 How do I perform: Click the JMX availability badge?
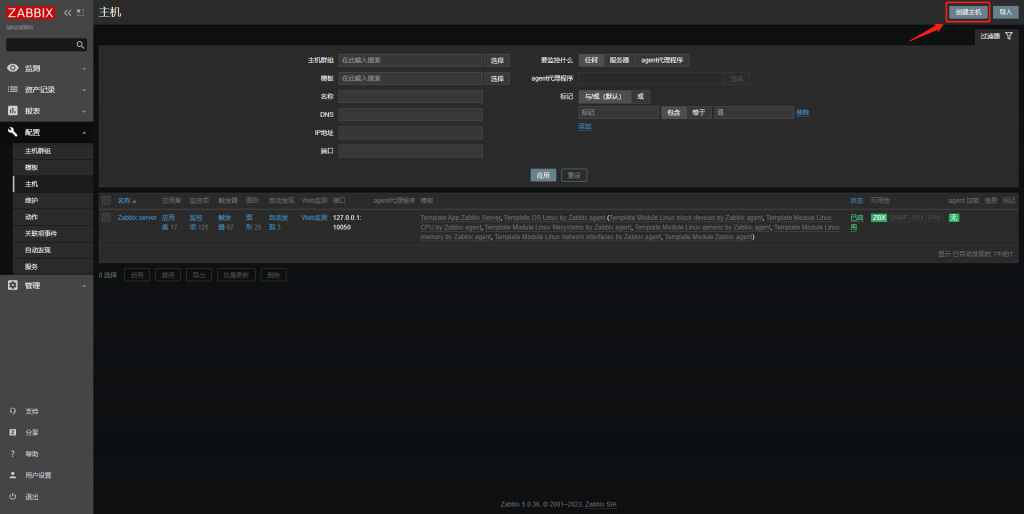coord(918,217)
